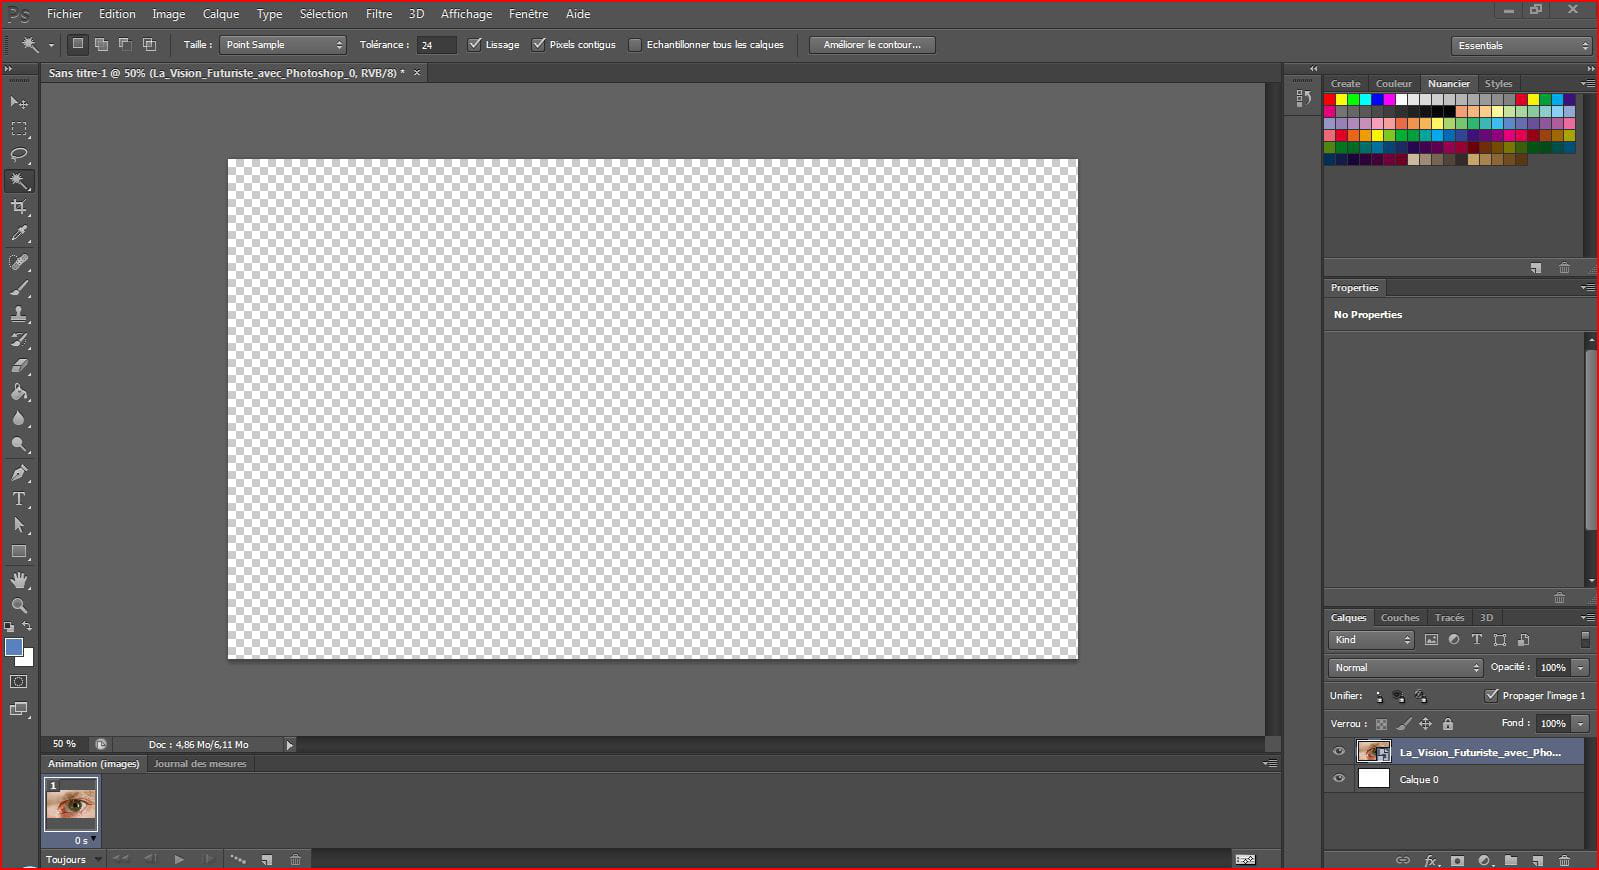Click Intersect with selection mode icon
The height and width of the screenshot is (870, 1599).
coord(149,44)
